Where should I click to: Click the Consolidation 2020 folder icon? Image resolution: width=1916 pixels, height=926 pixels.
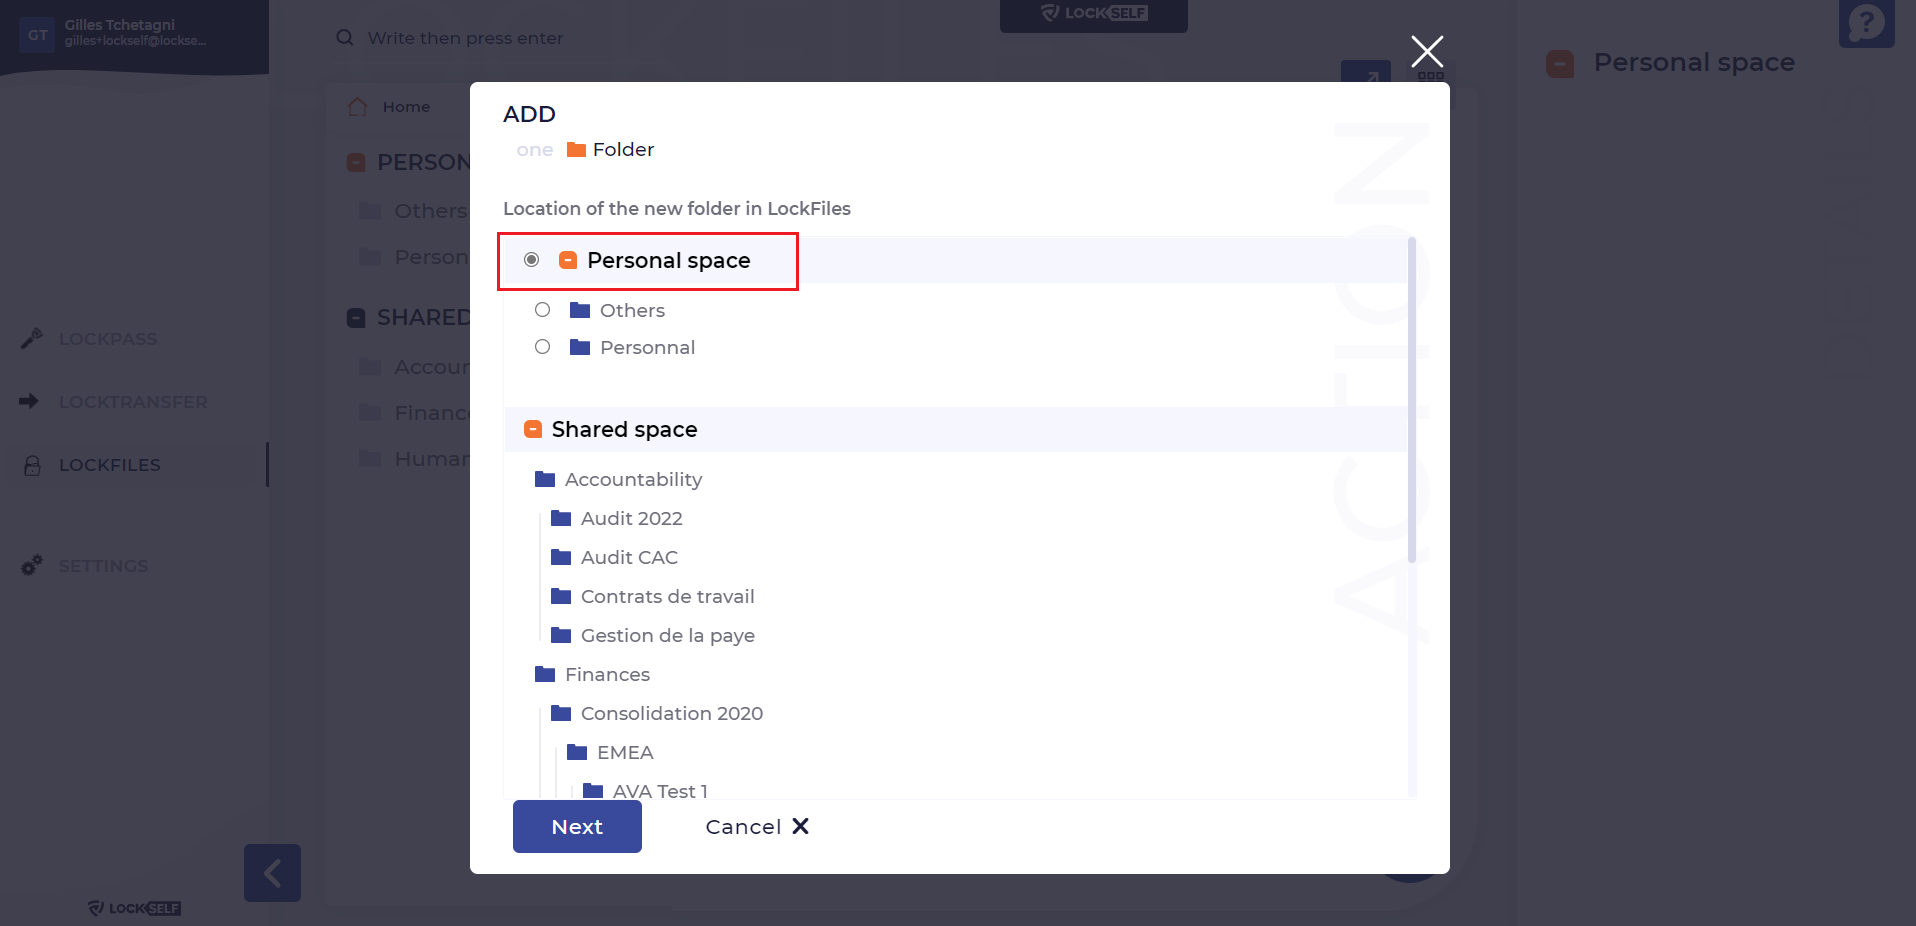click(561, 713)
